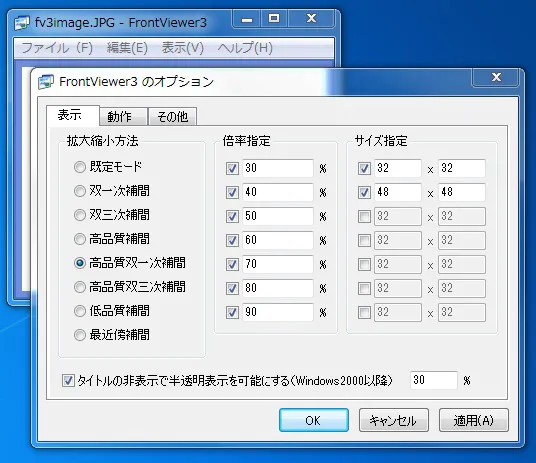Uncheck the 80% zoom ratio checkbox
Viewport: 536px width, 463px height.
coord(232,288)
